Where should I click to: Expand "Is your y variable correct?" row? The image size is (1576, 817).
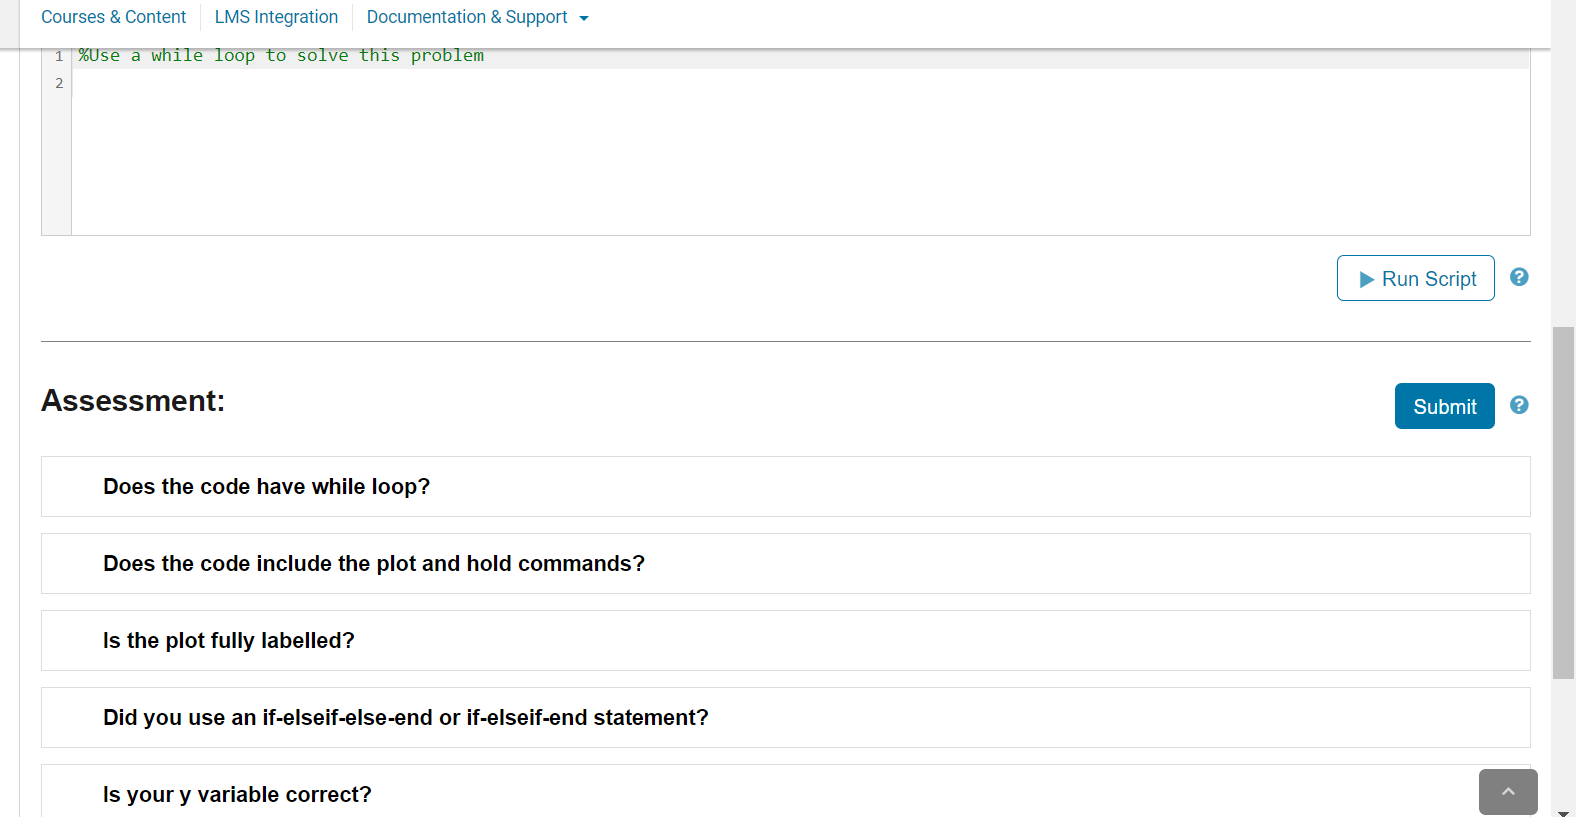[236, 795]
